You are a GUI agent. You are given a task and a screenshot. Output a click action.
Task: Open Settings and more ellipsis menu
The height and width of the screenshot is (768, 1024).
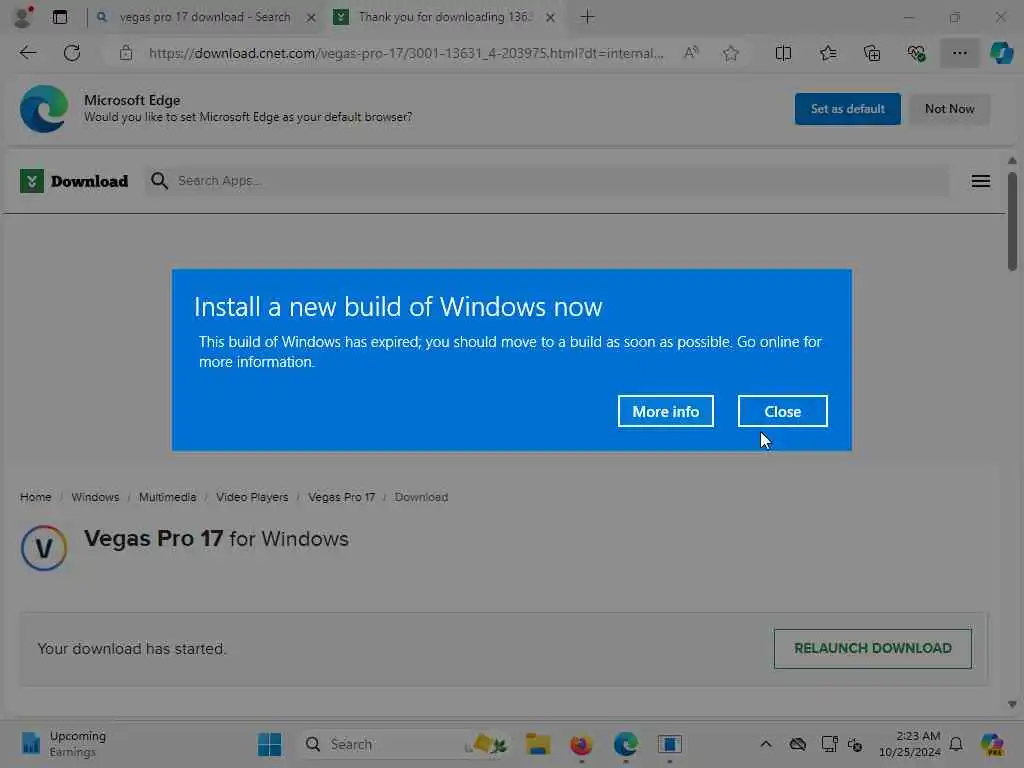coord(959,53)
